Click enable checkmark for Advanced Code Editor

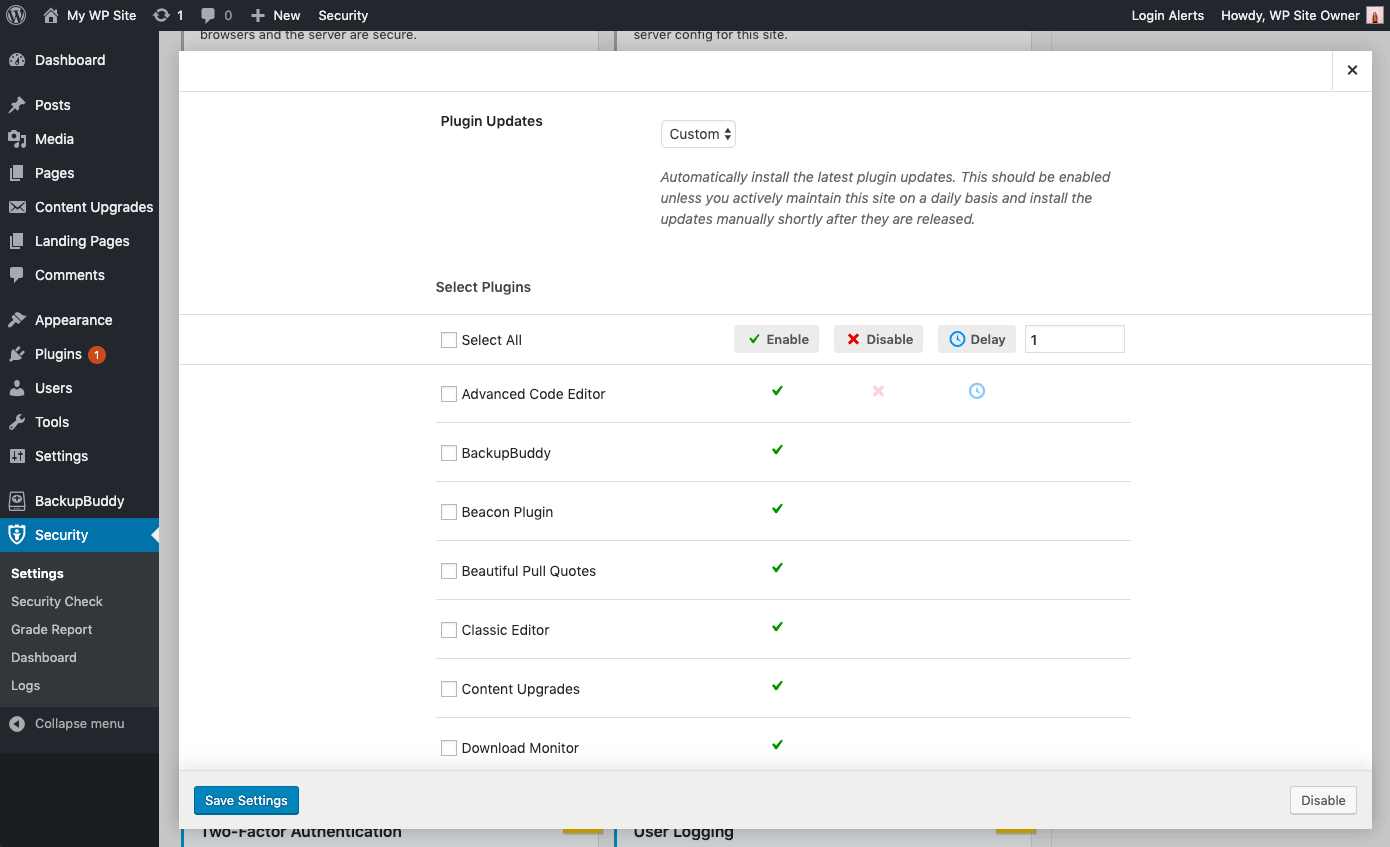[x=777, y=391]
